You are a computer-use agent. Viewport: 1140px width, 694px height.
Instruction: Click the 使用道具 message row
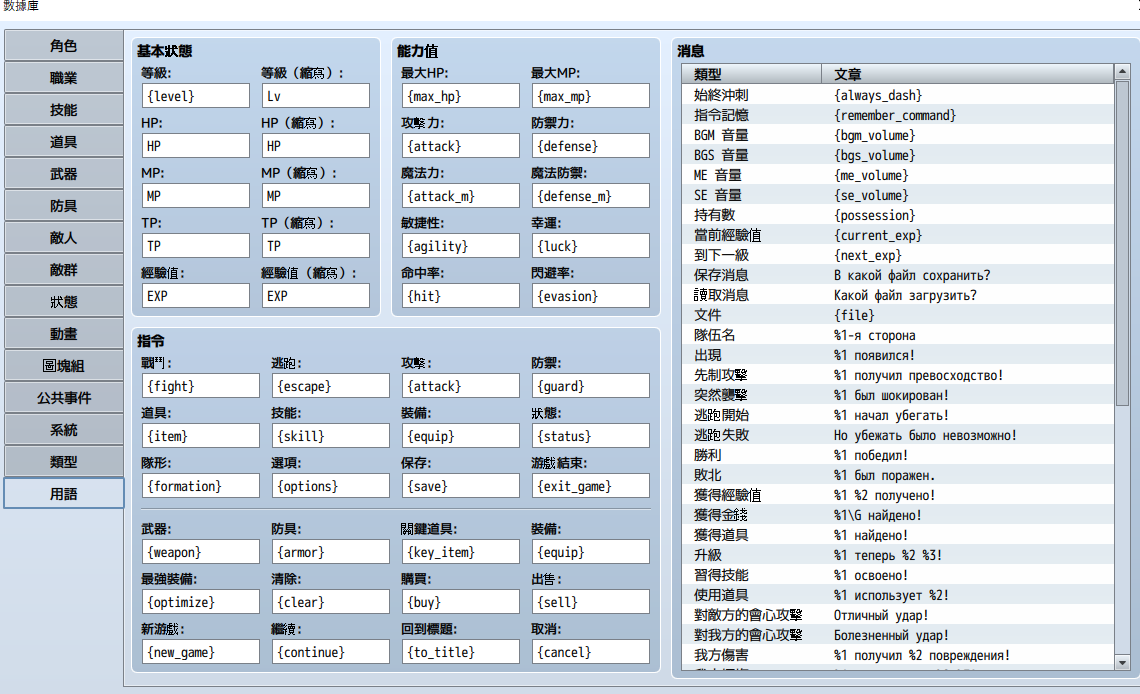[x=898, y=595]
